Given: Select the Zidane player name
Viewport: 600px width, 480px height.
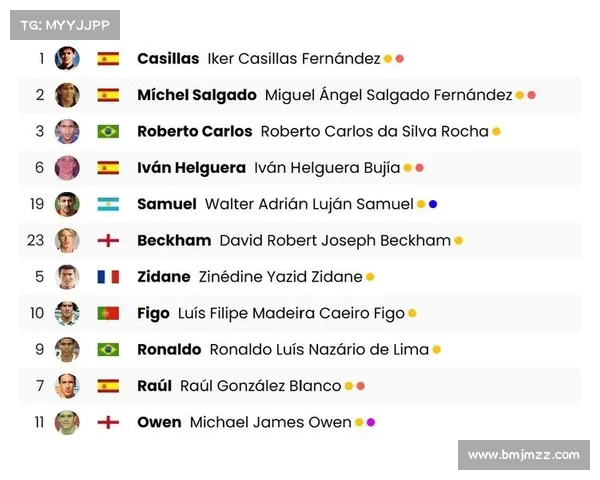Looking at the screenshot, I should tap(163, 277).
